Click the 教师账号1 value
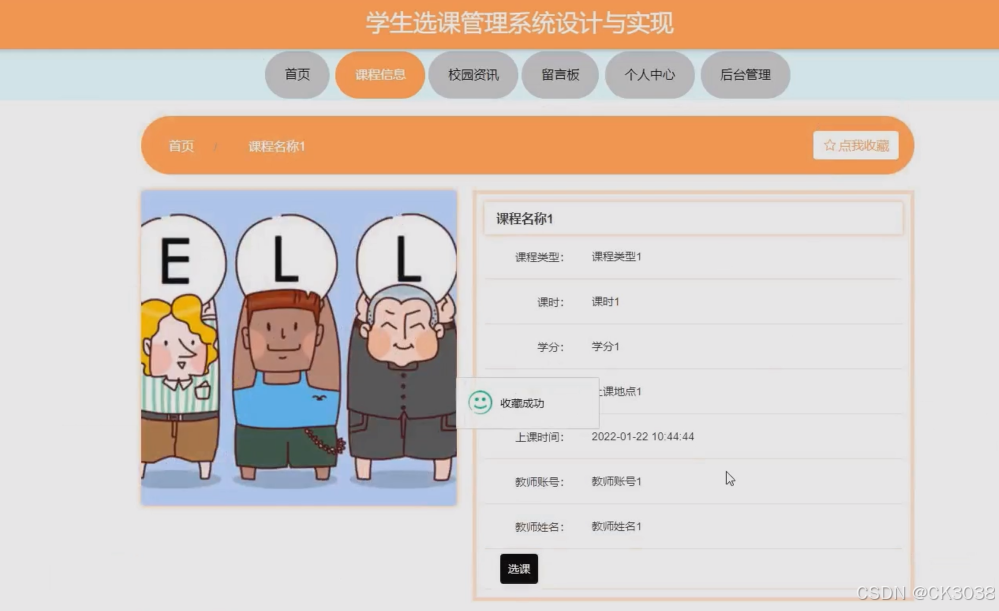 pos(616,481)
